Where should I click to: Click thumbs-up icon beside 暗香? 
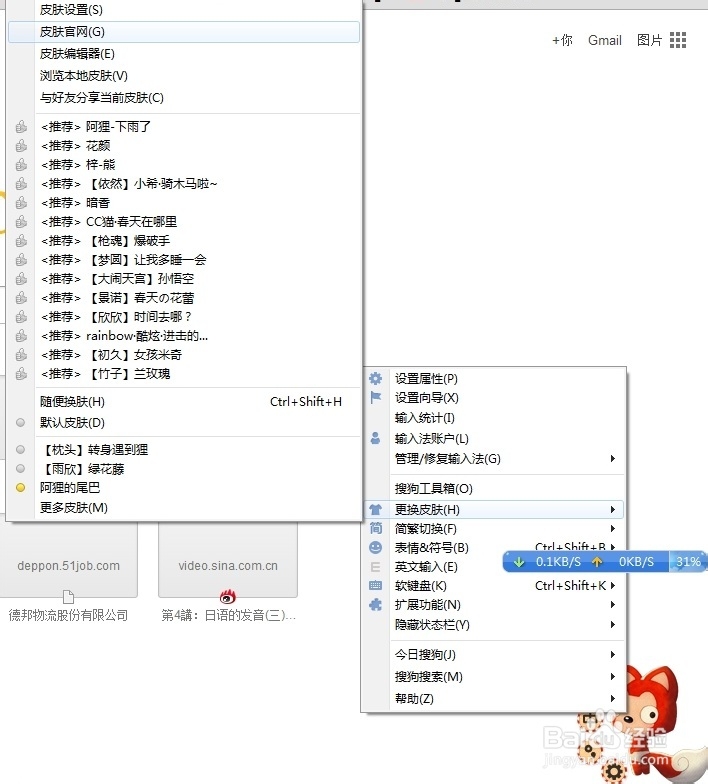pos(21,202)
